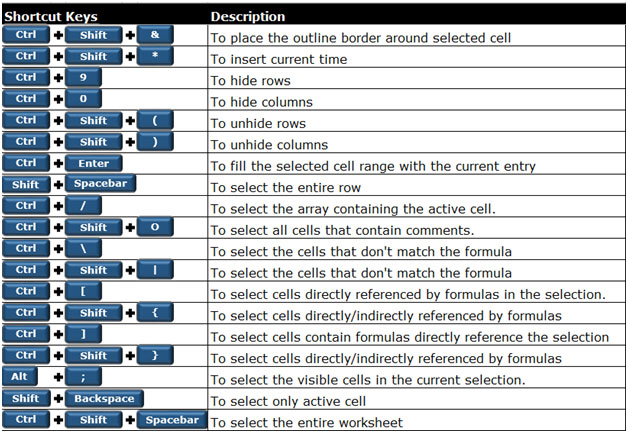Image resolution: width=628 pixels, height=433 pixels.
Task: Click the letter O key badge
Action: click(155, 227)
